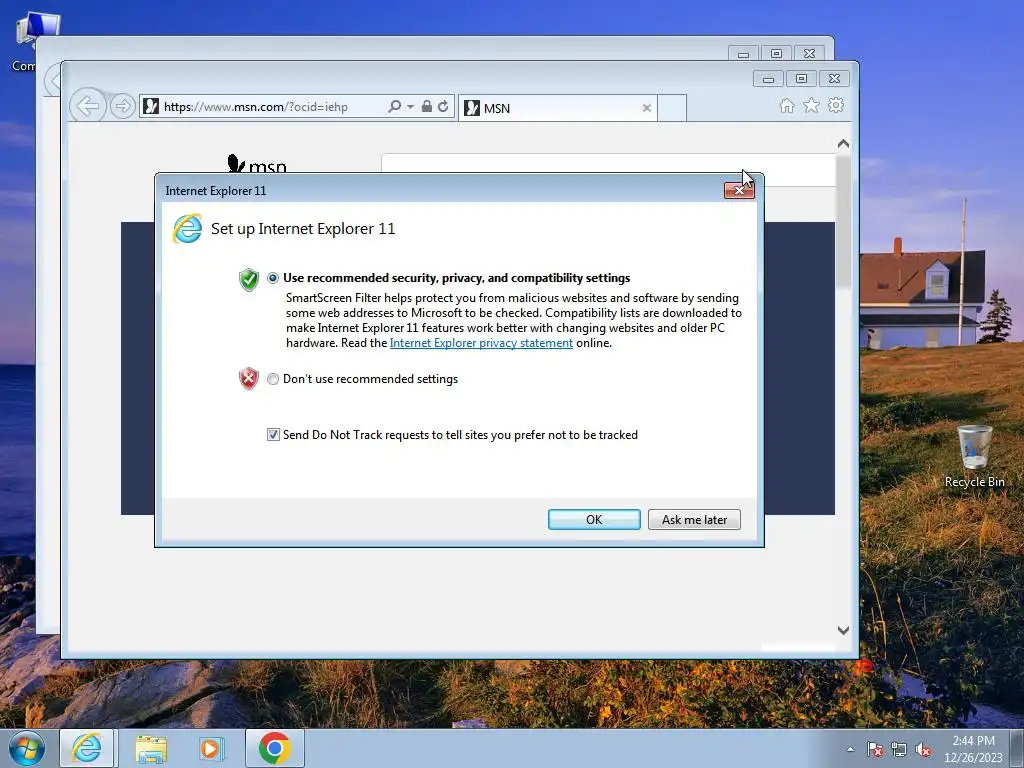
Task: Click the taskbar clock showing 2:44 PM
Action: coord(973,749)
